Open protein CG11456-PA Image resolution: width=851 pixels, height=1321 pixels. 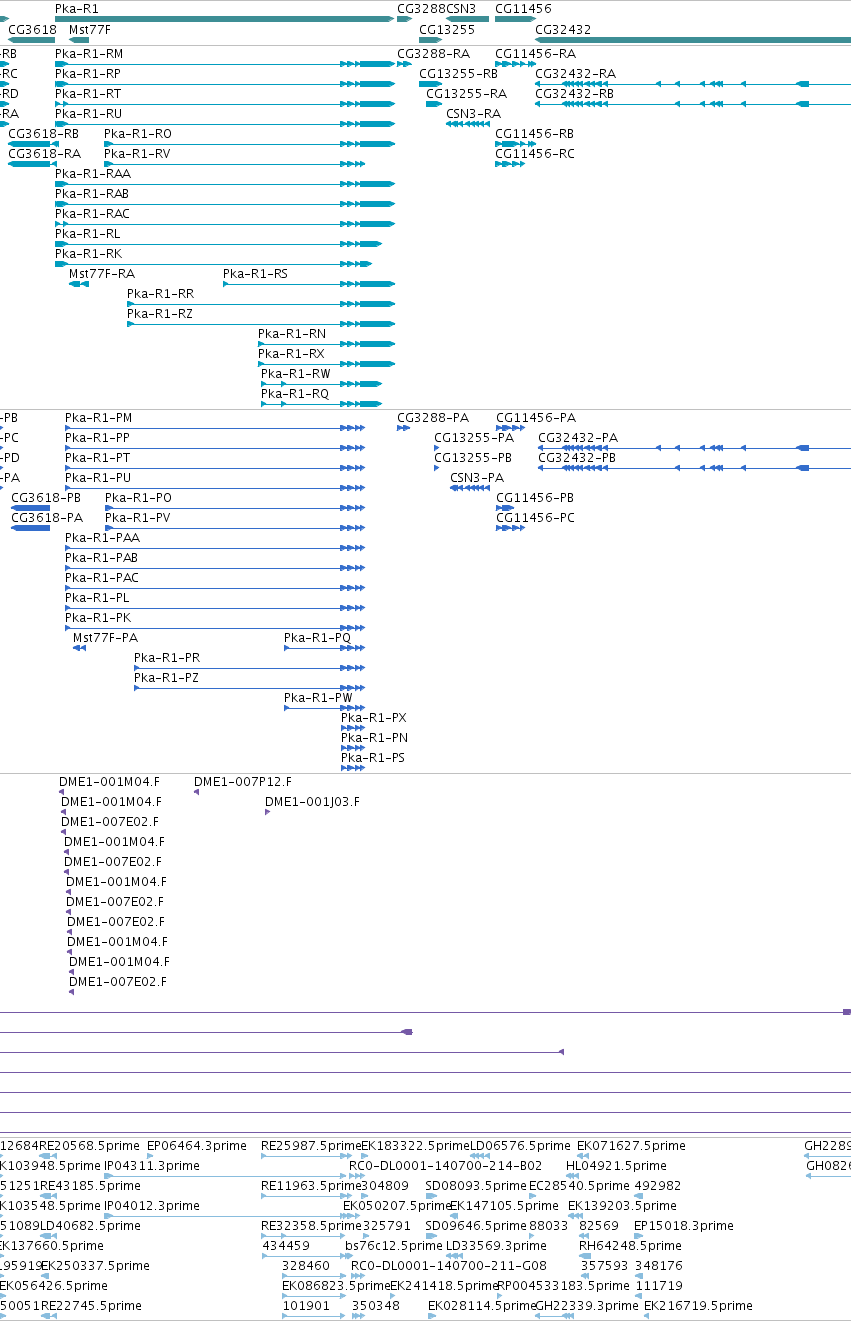536,418
